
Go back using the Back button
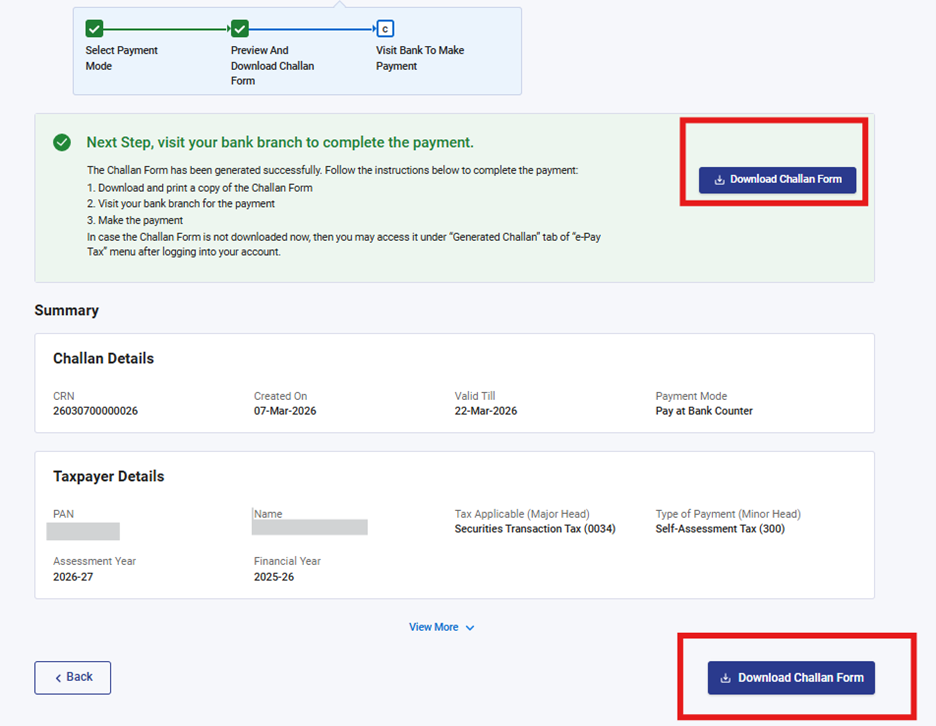(x=73, y=677)
